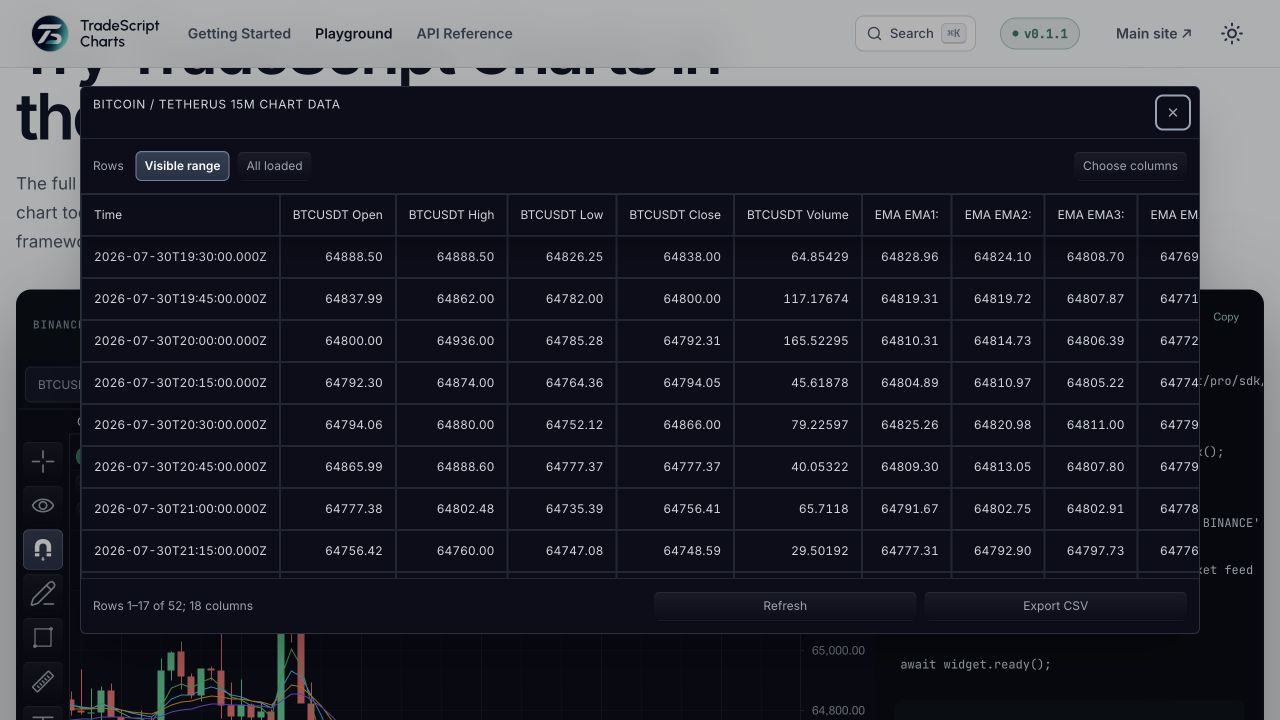Click high value 64936.00

[x=452, y=341]
